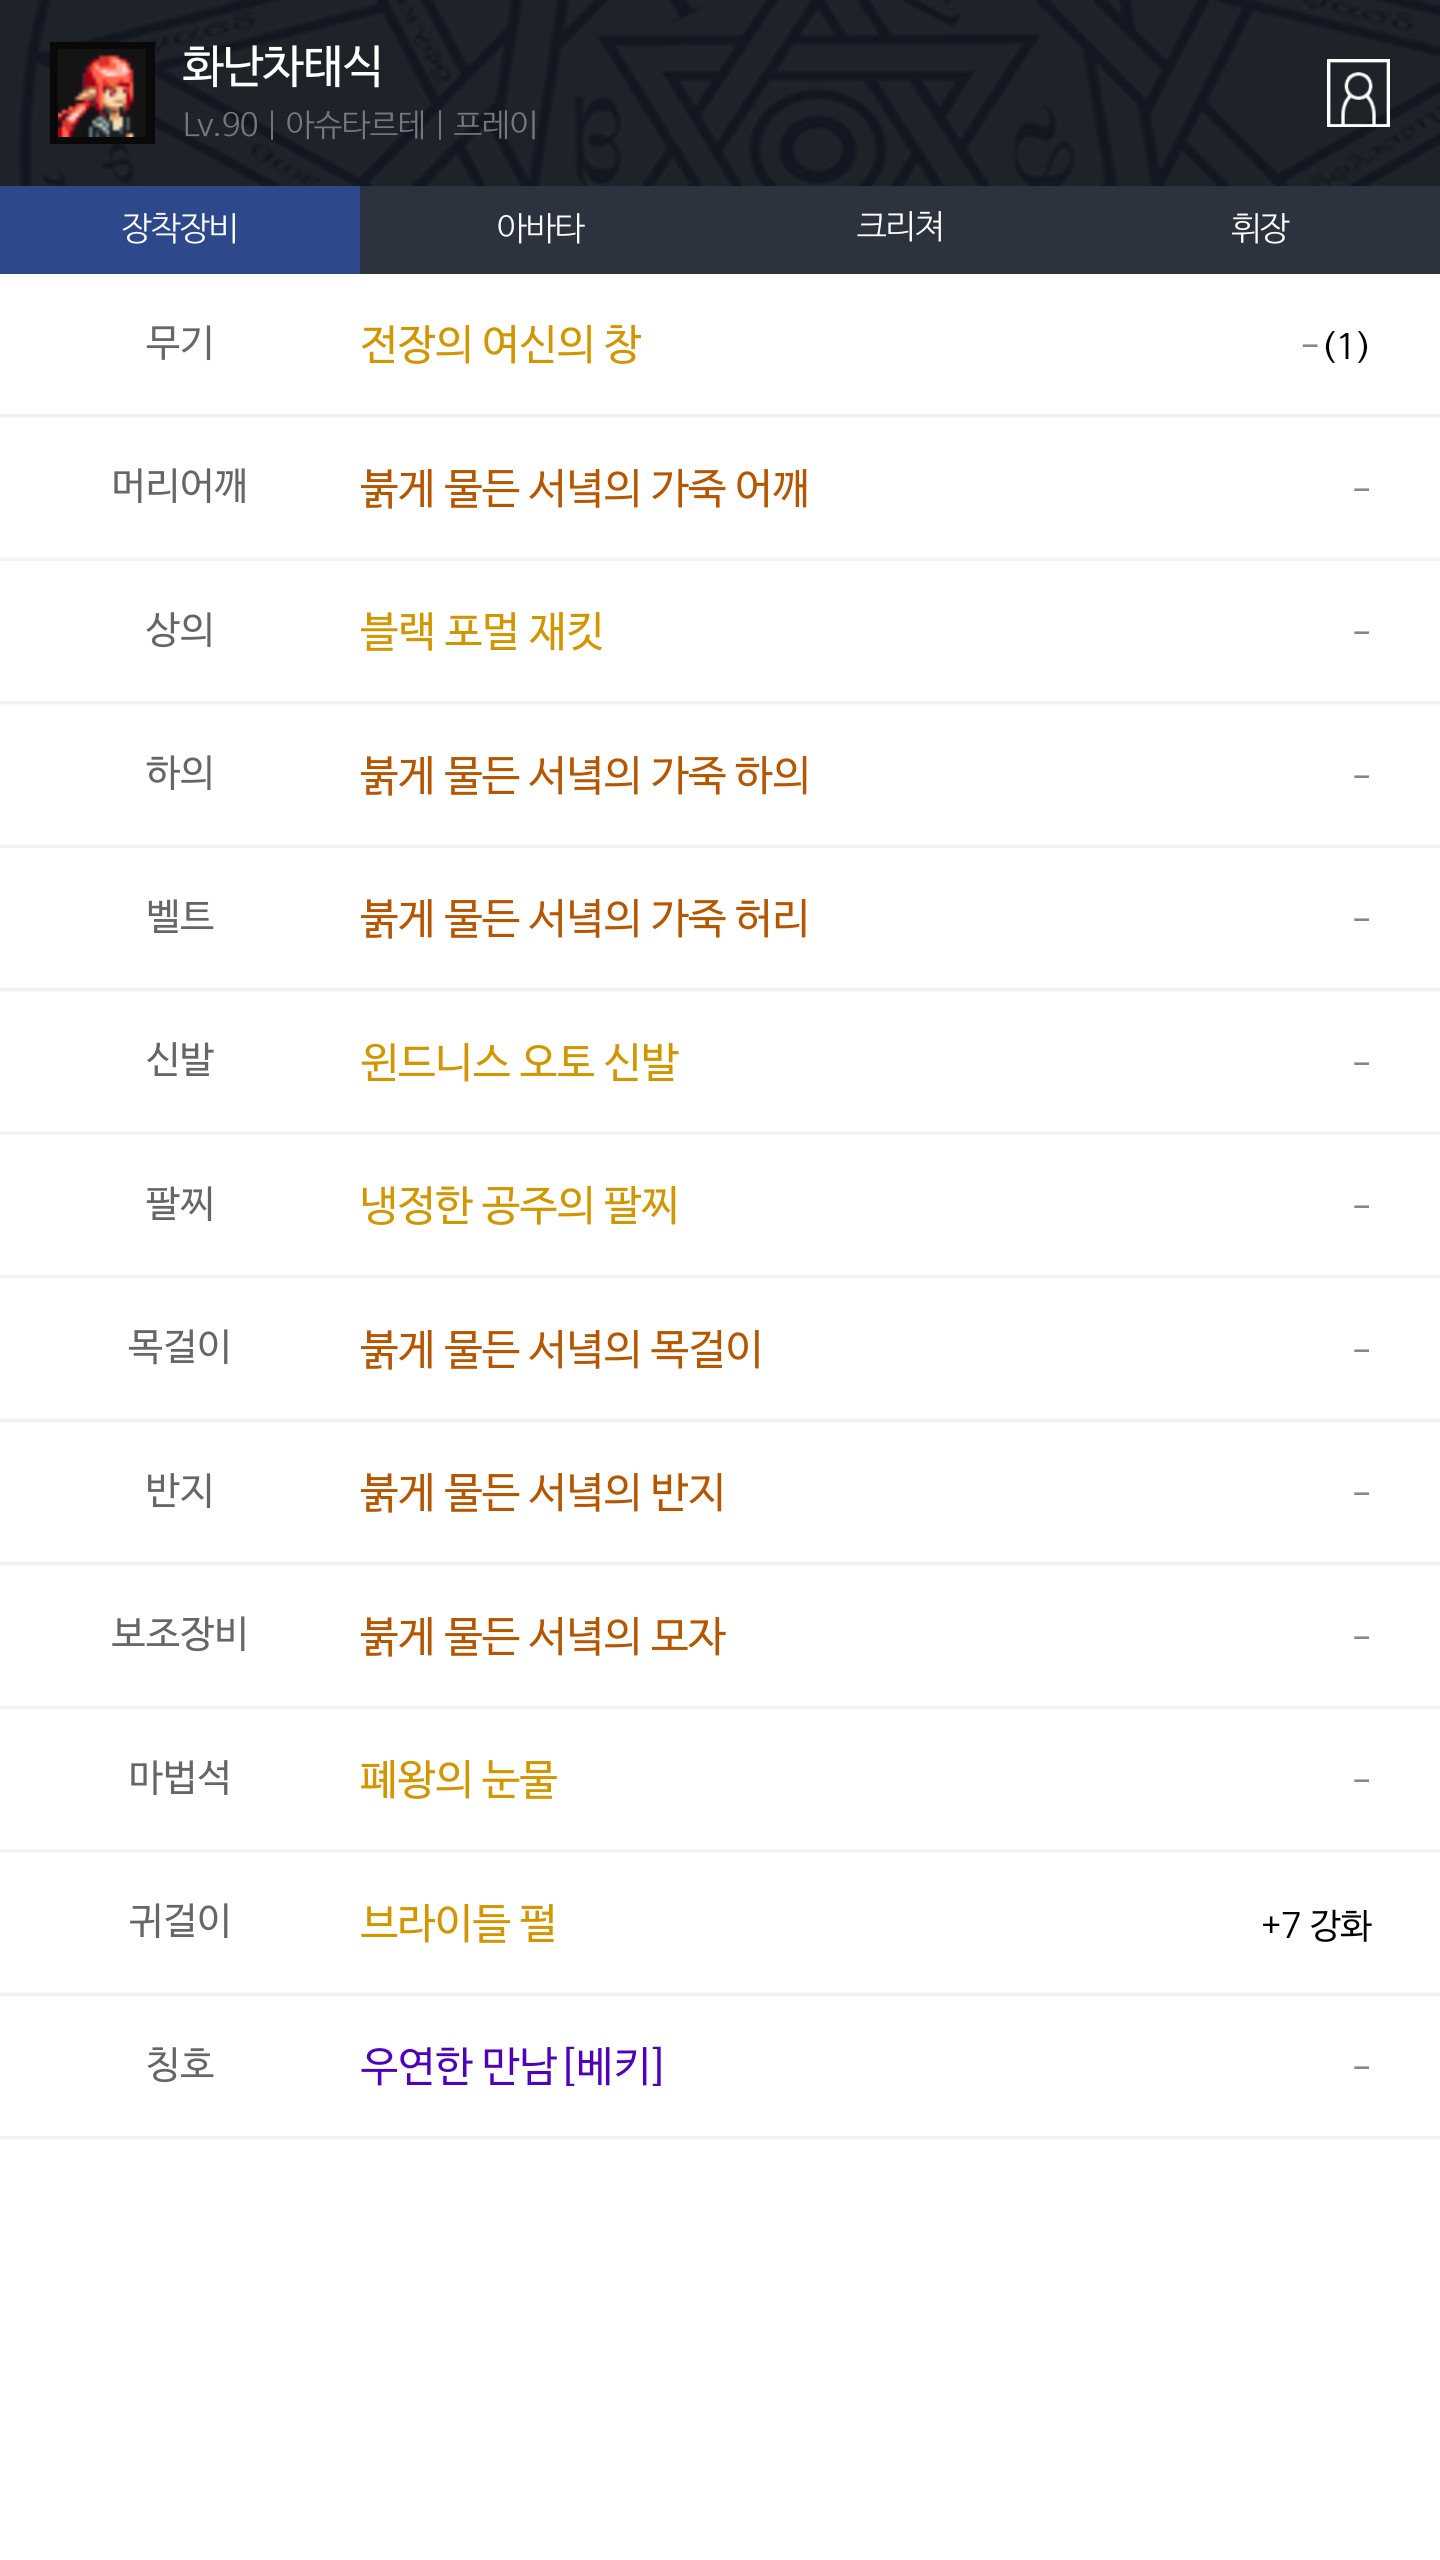This screenshot has width=1440, height=2560.
Task: Select the 장착장비 tab
Action: [x=180, y=229]
